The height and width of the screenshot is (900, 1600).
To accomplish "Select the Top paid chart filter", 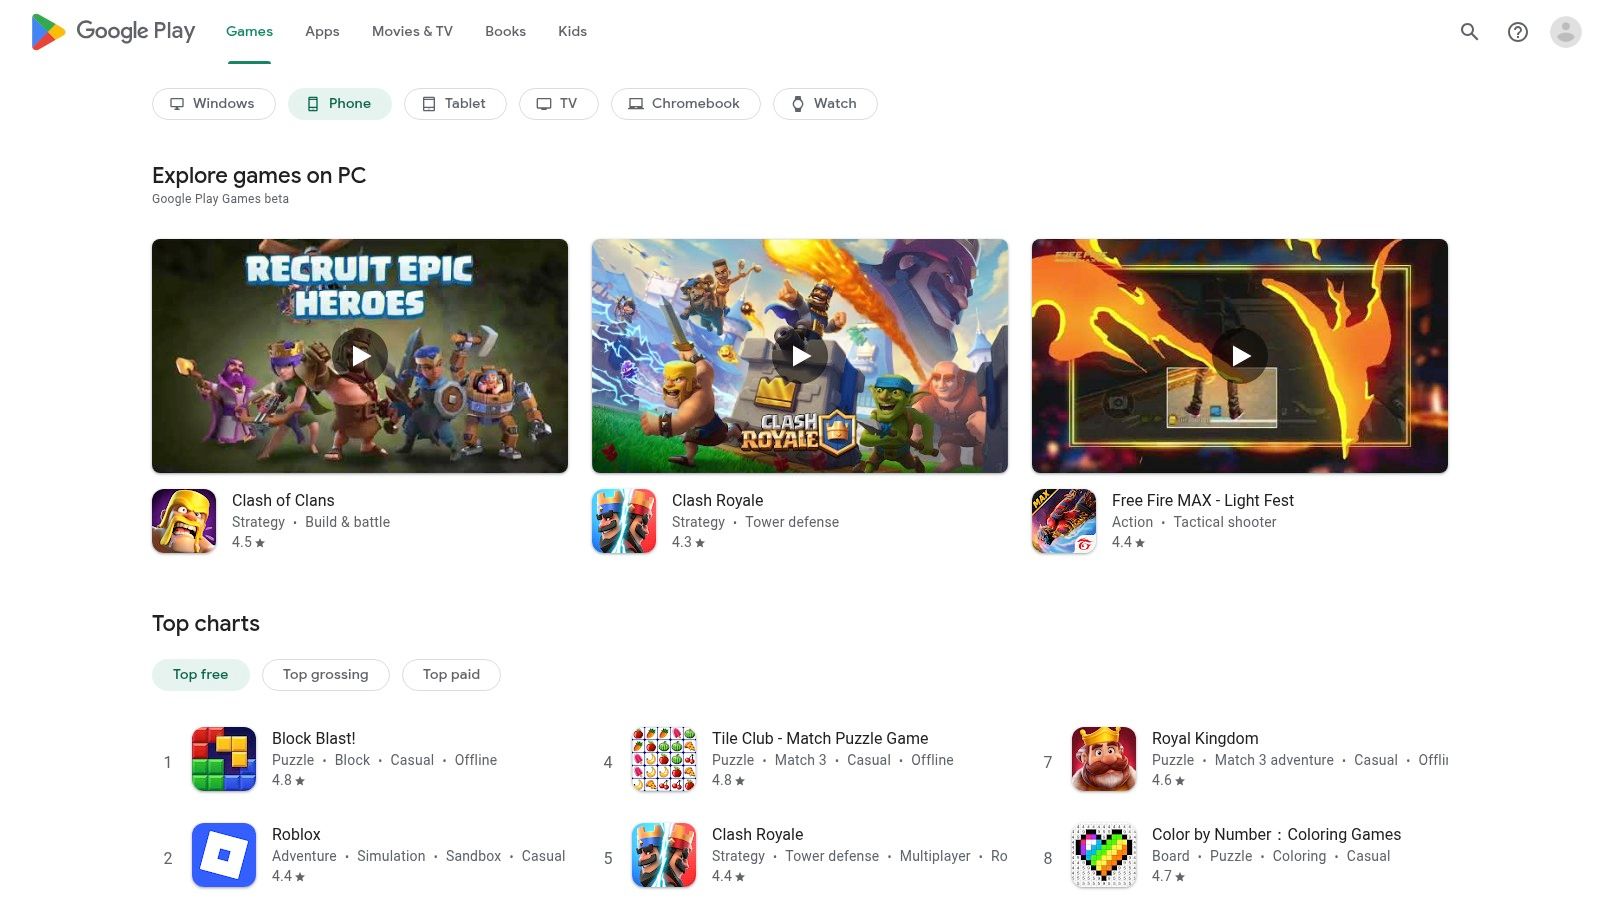I will click(x=451, y=674).
